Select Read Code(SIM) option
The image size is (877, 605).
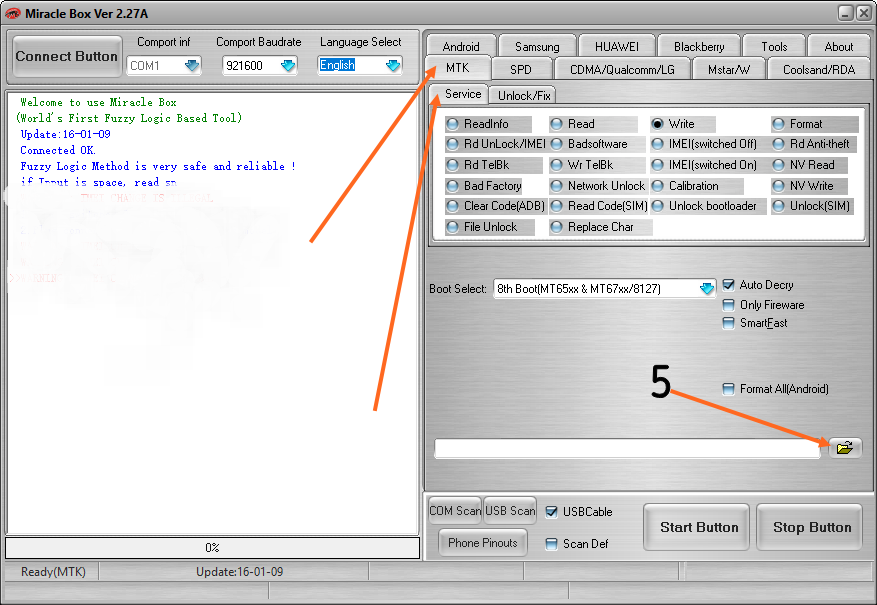tap(599, 206)
